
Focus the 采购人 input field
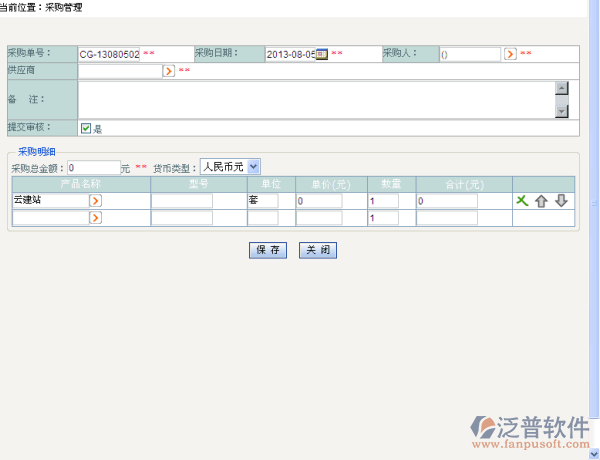click(470, 54)
